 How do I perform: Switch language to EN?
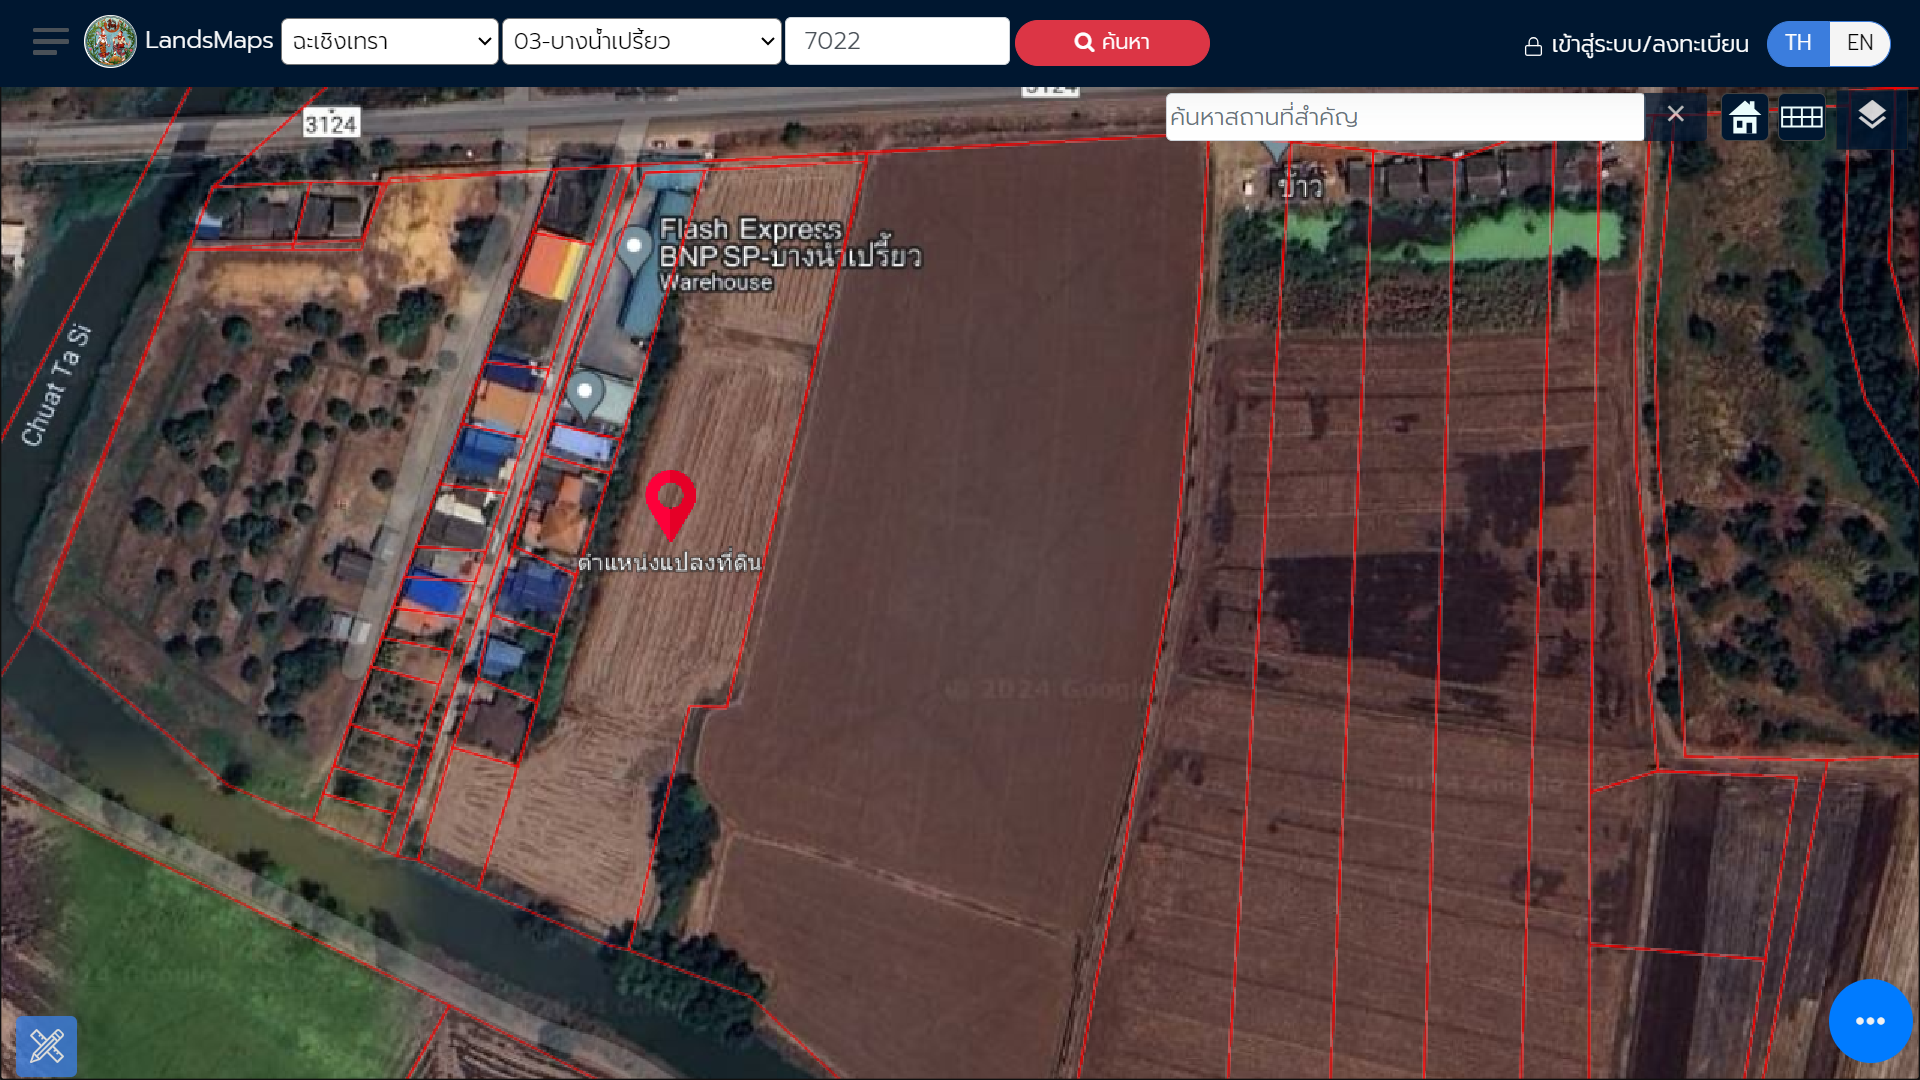1860,43
